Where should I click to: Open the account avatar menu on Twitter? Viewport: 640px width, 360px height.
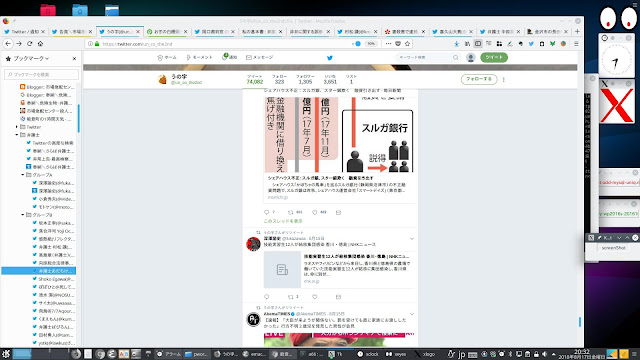point(471,58)
